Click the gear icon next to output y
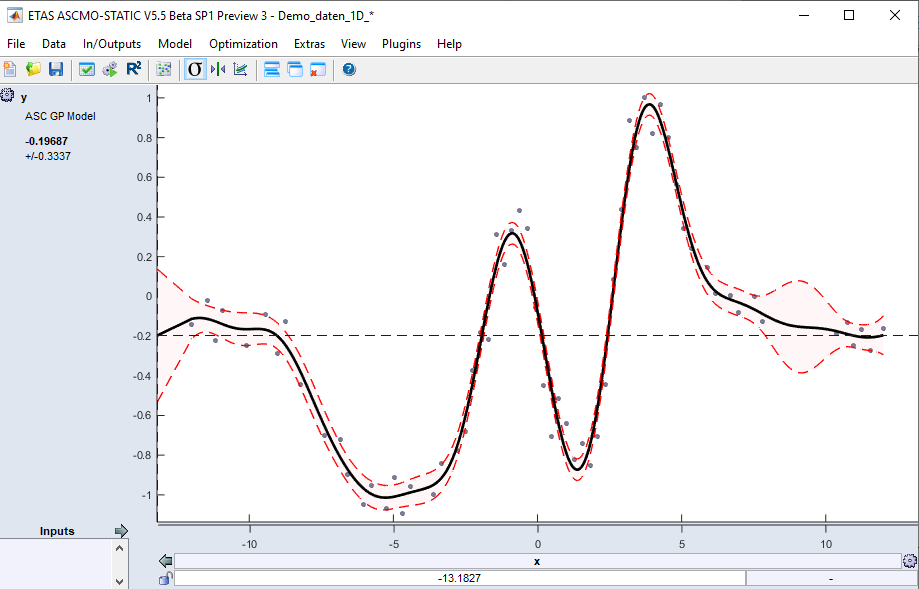 [x=7, y=95]
